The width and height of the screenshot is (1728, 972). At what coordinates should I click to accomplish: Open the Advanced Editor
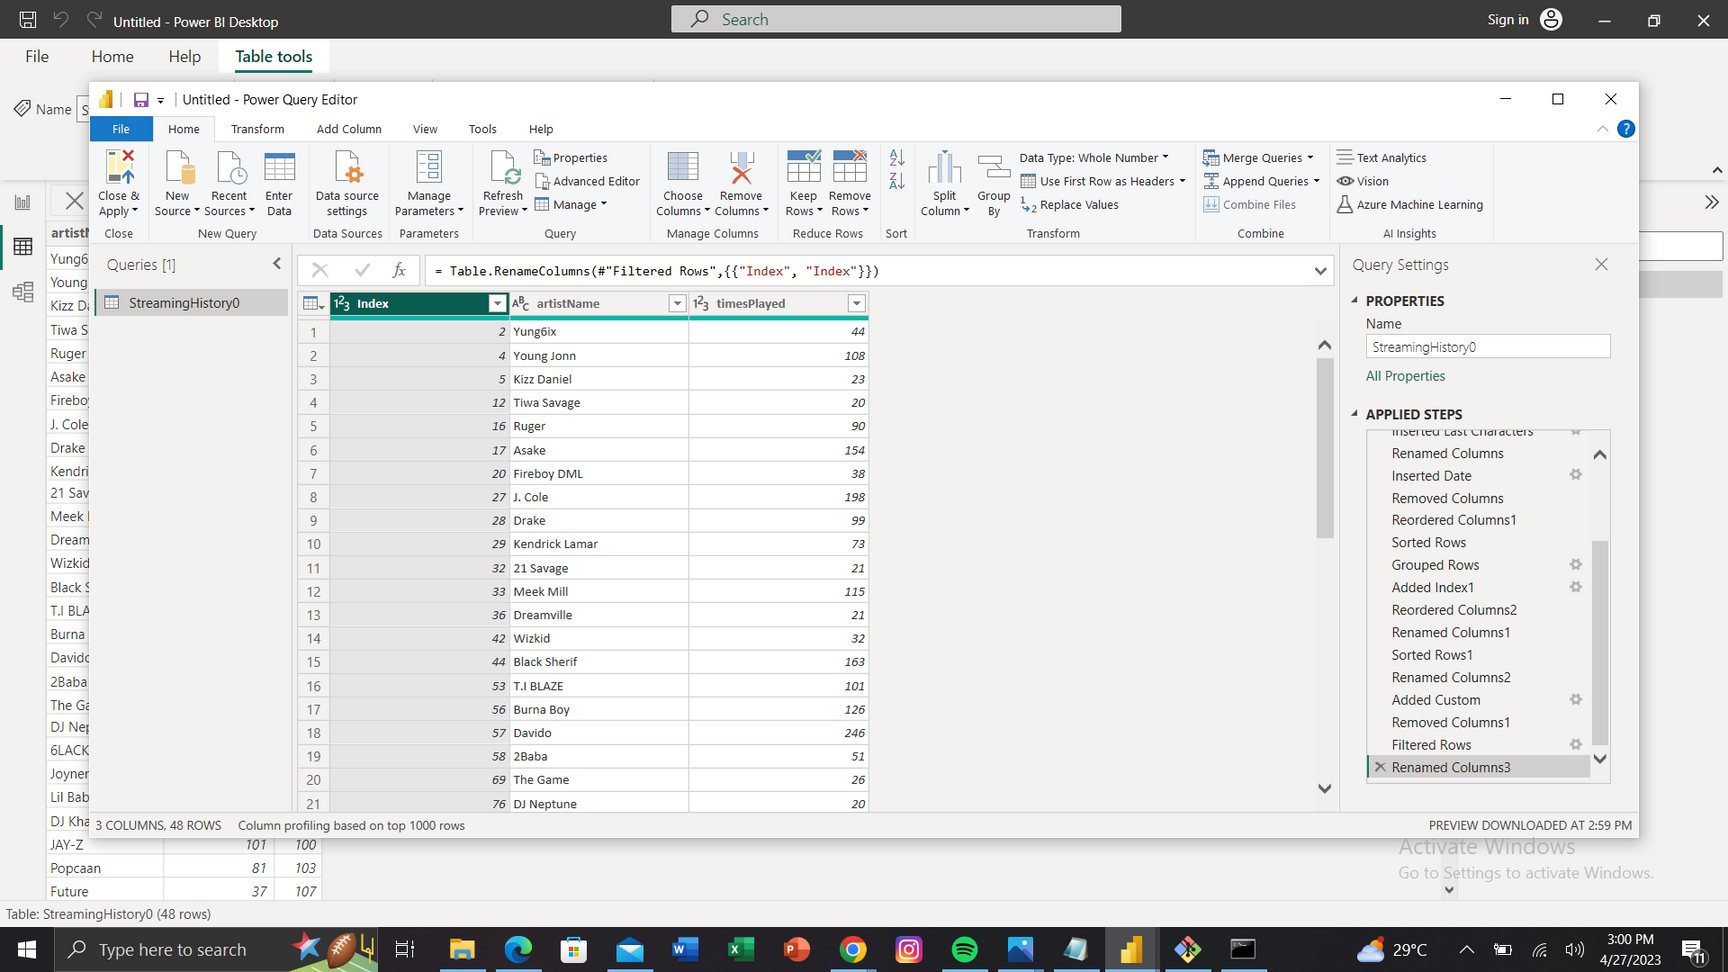[587, 181]
